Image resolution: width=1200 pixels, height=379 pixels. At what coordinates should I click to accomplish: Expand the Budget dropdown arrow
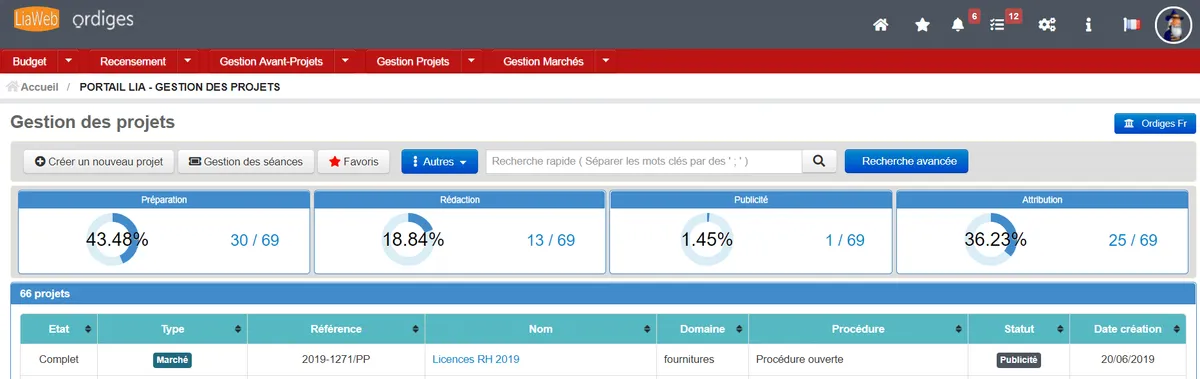coord(68,61)
